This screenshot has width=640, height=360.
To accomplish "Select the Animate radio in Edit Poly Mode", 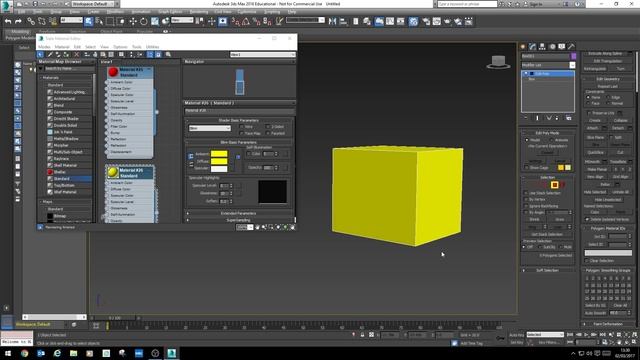I will [551, 140].
